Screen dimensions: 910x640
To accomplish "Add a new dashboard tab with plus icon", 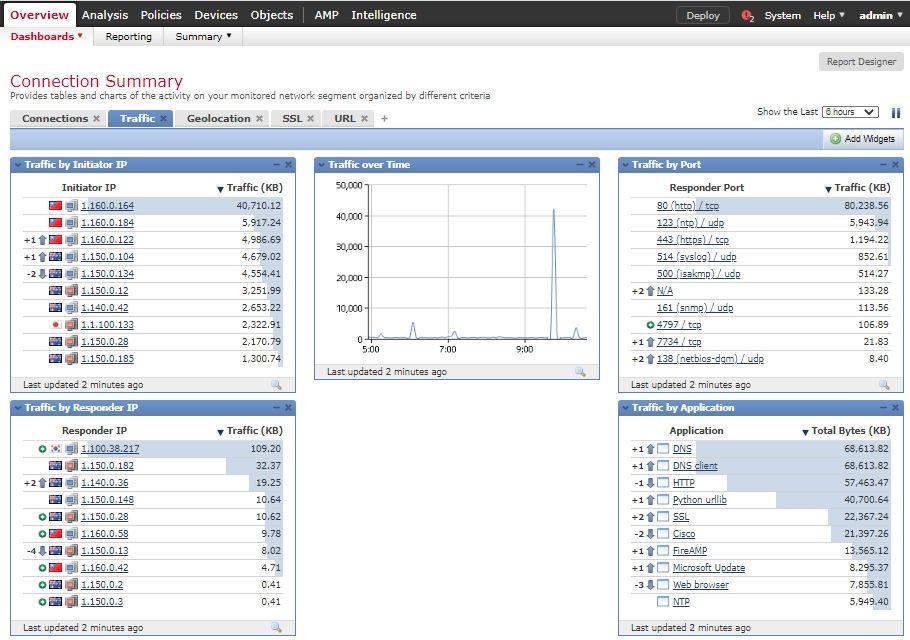I will [x=384, y=118].
